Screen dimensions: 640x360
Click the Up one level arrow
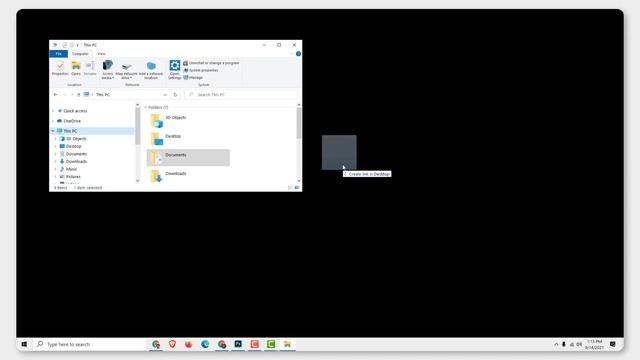point(79,95)
